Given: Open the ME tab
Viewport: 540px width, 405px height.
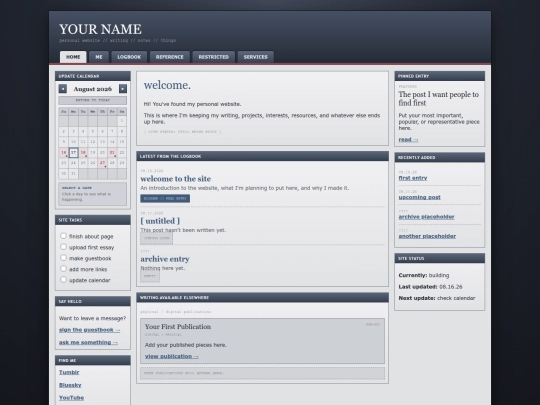Looking at the screenshot, I should [x=99, y=57].
